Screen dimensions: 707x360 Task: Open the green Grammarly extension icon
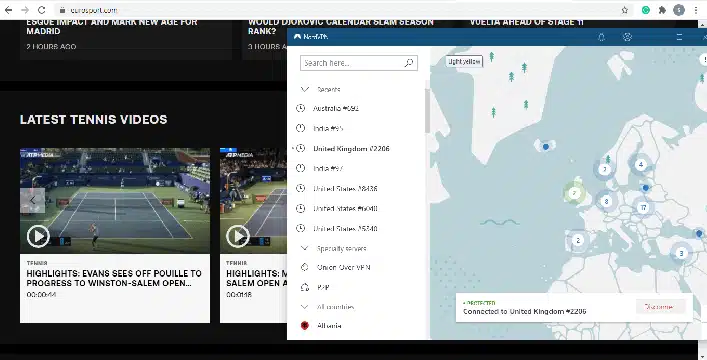pos(646,10)
